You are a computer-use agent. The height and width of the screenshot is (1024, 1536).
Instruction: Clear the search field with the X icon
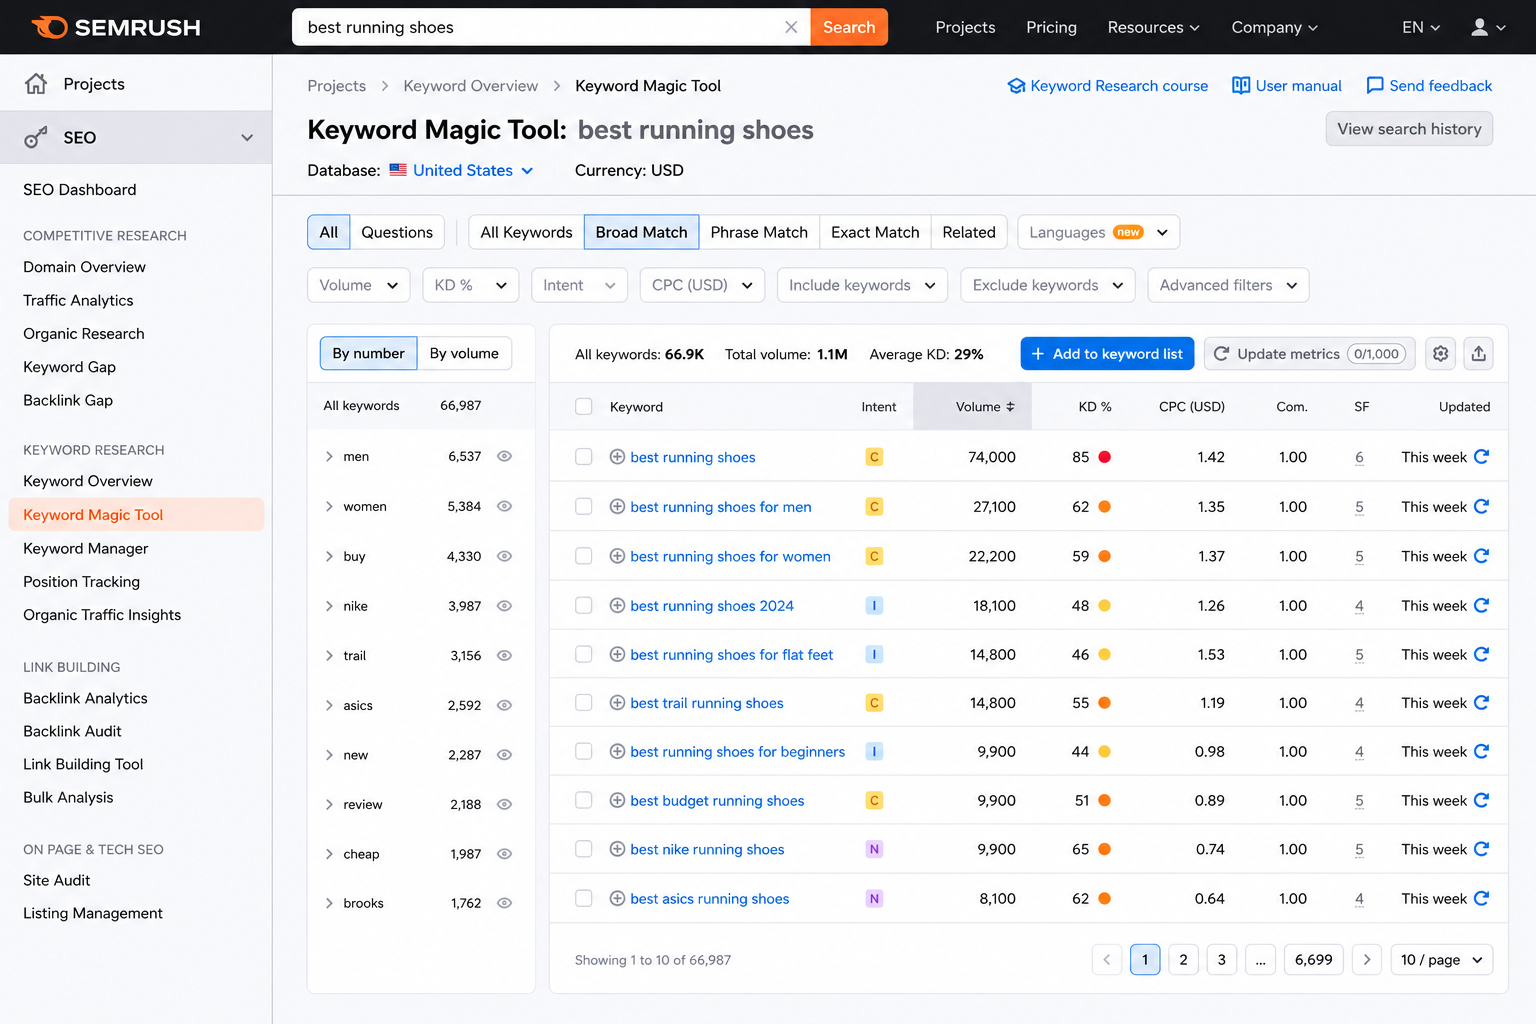[x=791, y=27]
